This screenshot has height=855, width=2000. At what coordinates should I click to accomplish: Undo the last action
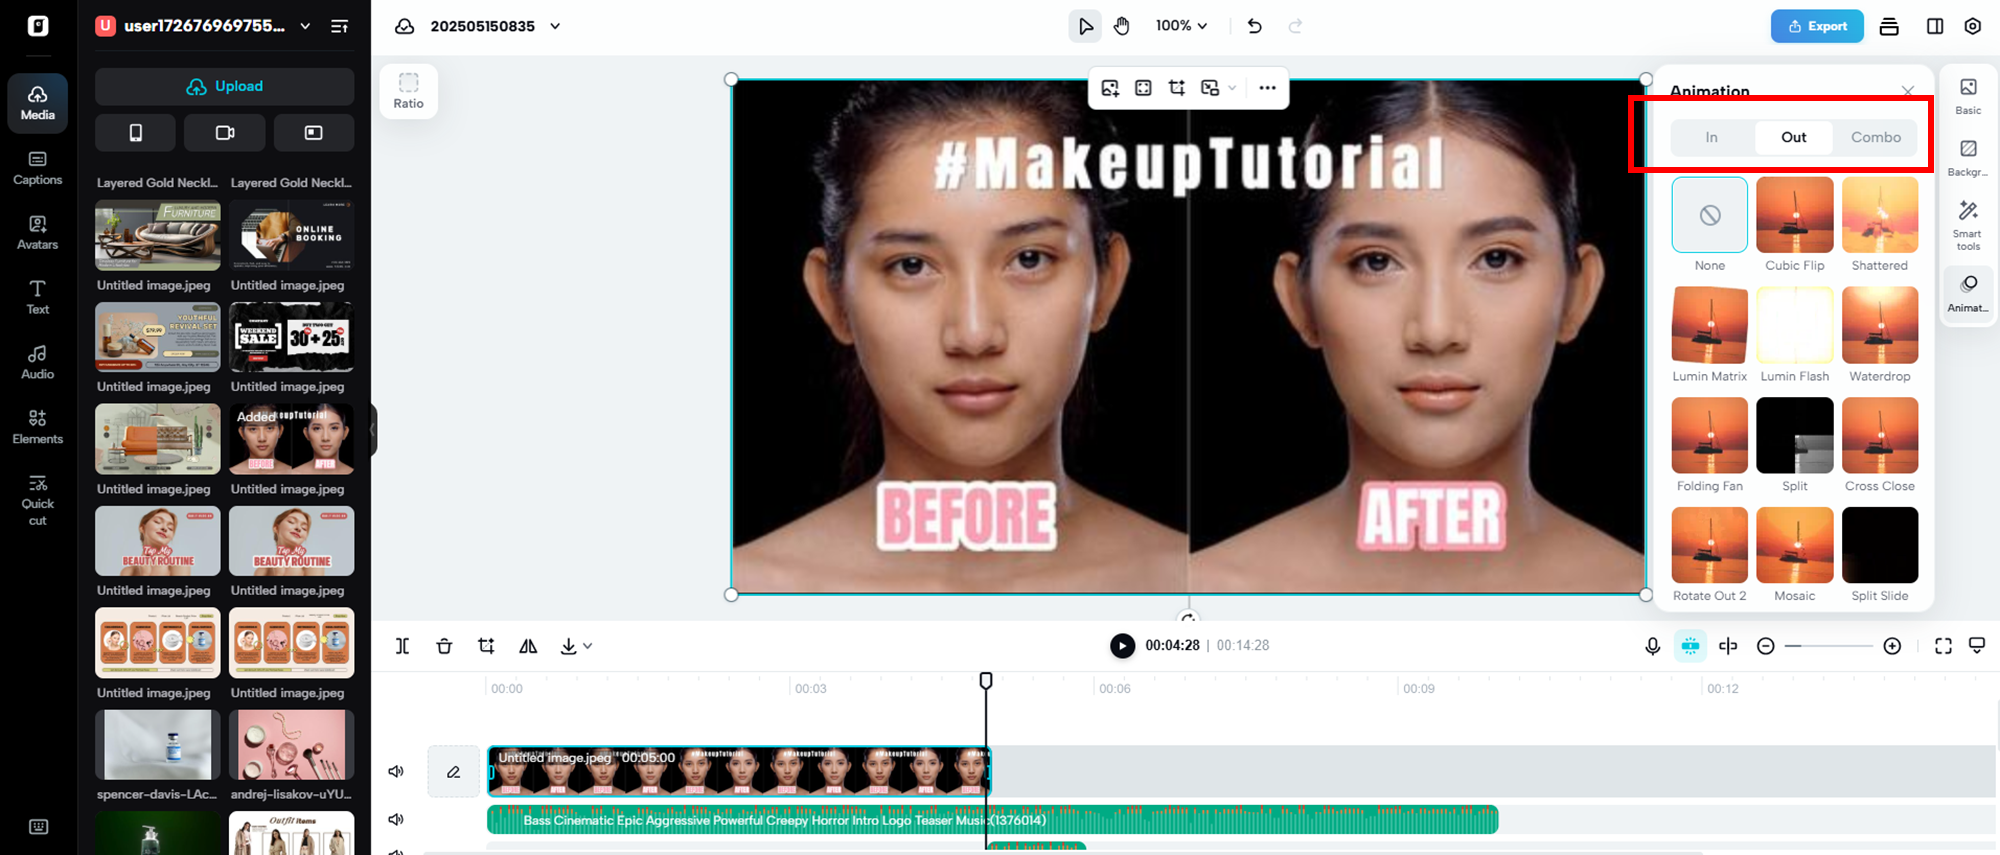click(1254, 26)
